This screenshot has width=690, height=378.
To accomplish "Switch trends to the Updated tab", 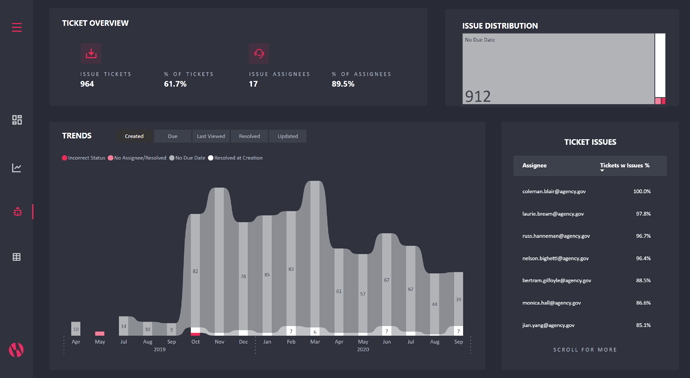I will tap(288, 136).
